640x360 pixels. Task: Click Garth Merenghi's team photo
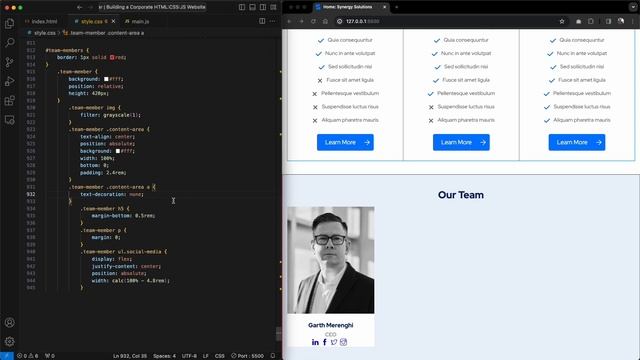coord(331,260)
